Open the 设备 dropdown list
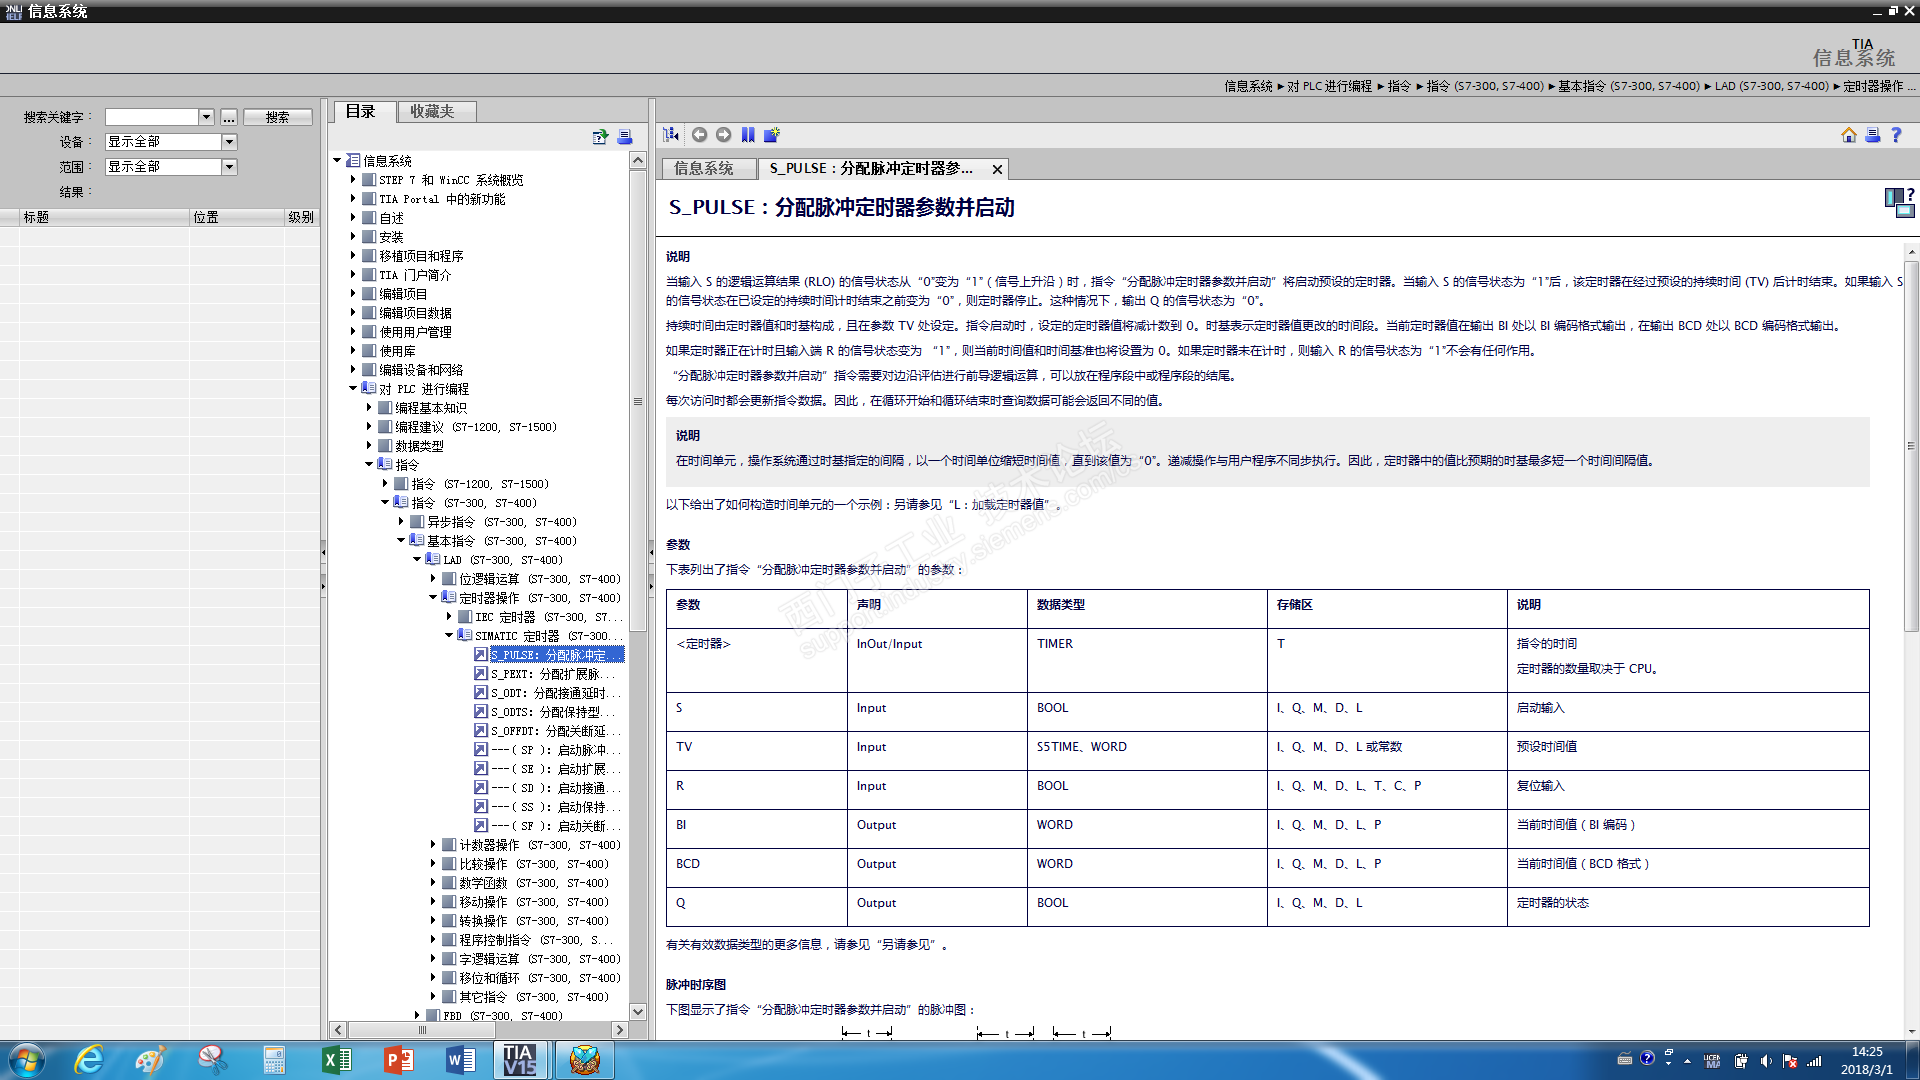This screenshot has width=1920, height=1080. point(229,142)
